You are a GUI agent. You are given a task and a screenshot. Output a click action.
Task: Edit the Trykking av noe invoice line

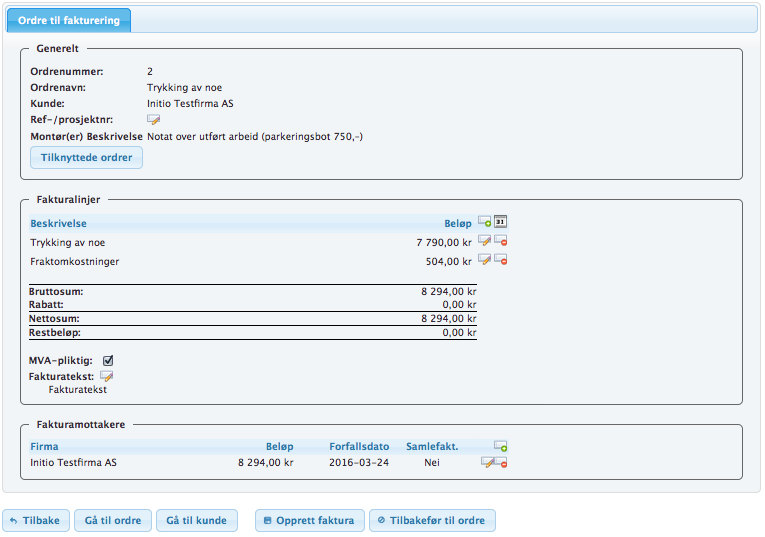coord(484,240)
